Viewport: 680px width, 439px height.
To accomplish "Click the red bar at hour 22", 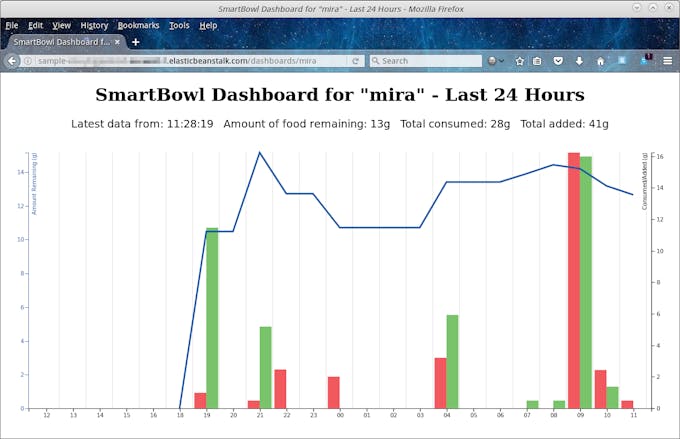I will coord(281,389).
